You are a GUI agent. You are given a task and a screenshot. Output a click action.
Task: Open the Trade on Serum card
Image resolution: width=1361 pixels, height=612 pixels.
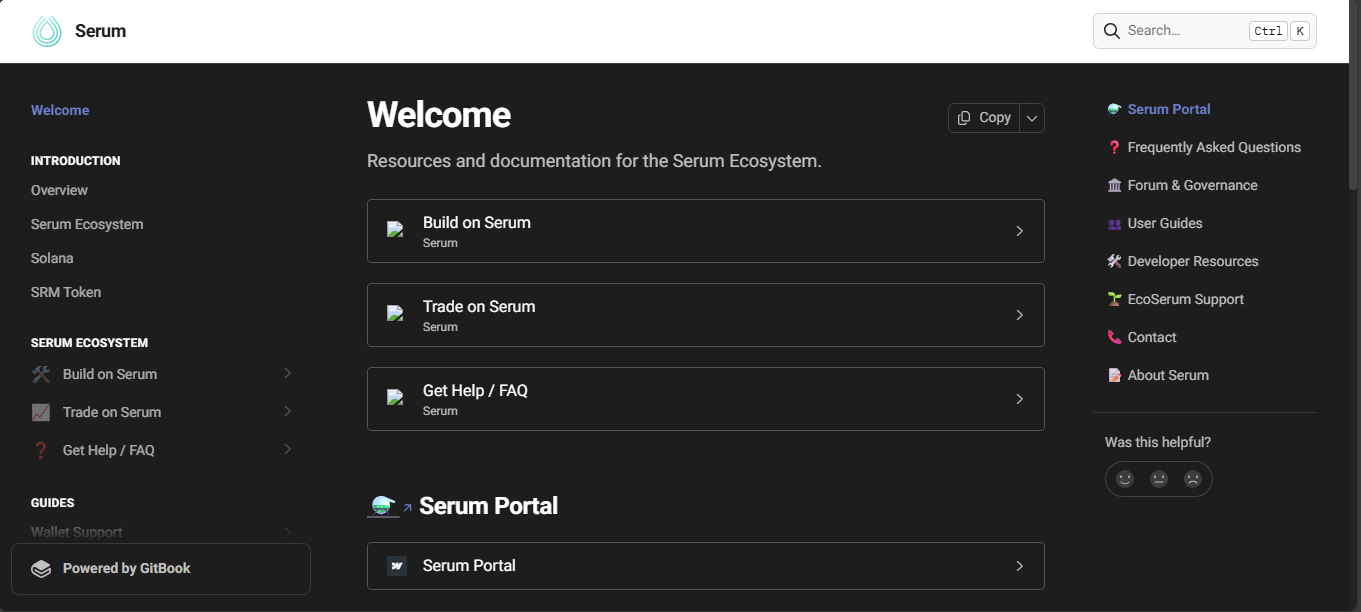tap(705, 315)
